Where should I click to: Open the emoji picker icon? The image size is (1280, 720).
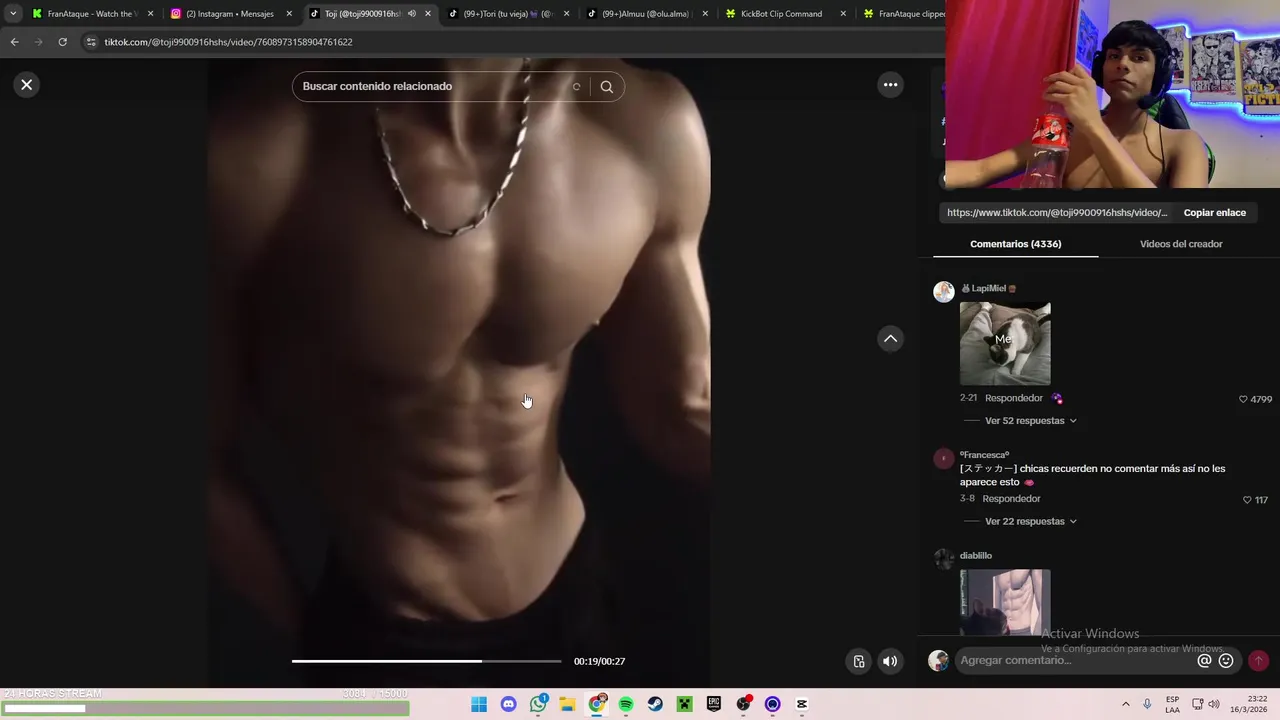point(1226,660)
